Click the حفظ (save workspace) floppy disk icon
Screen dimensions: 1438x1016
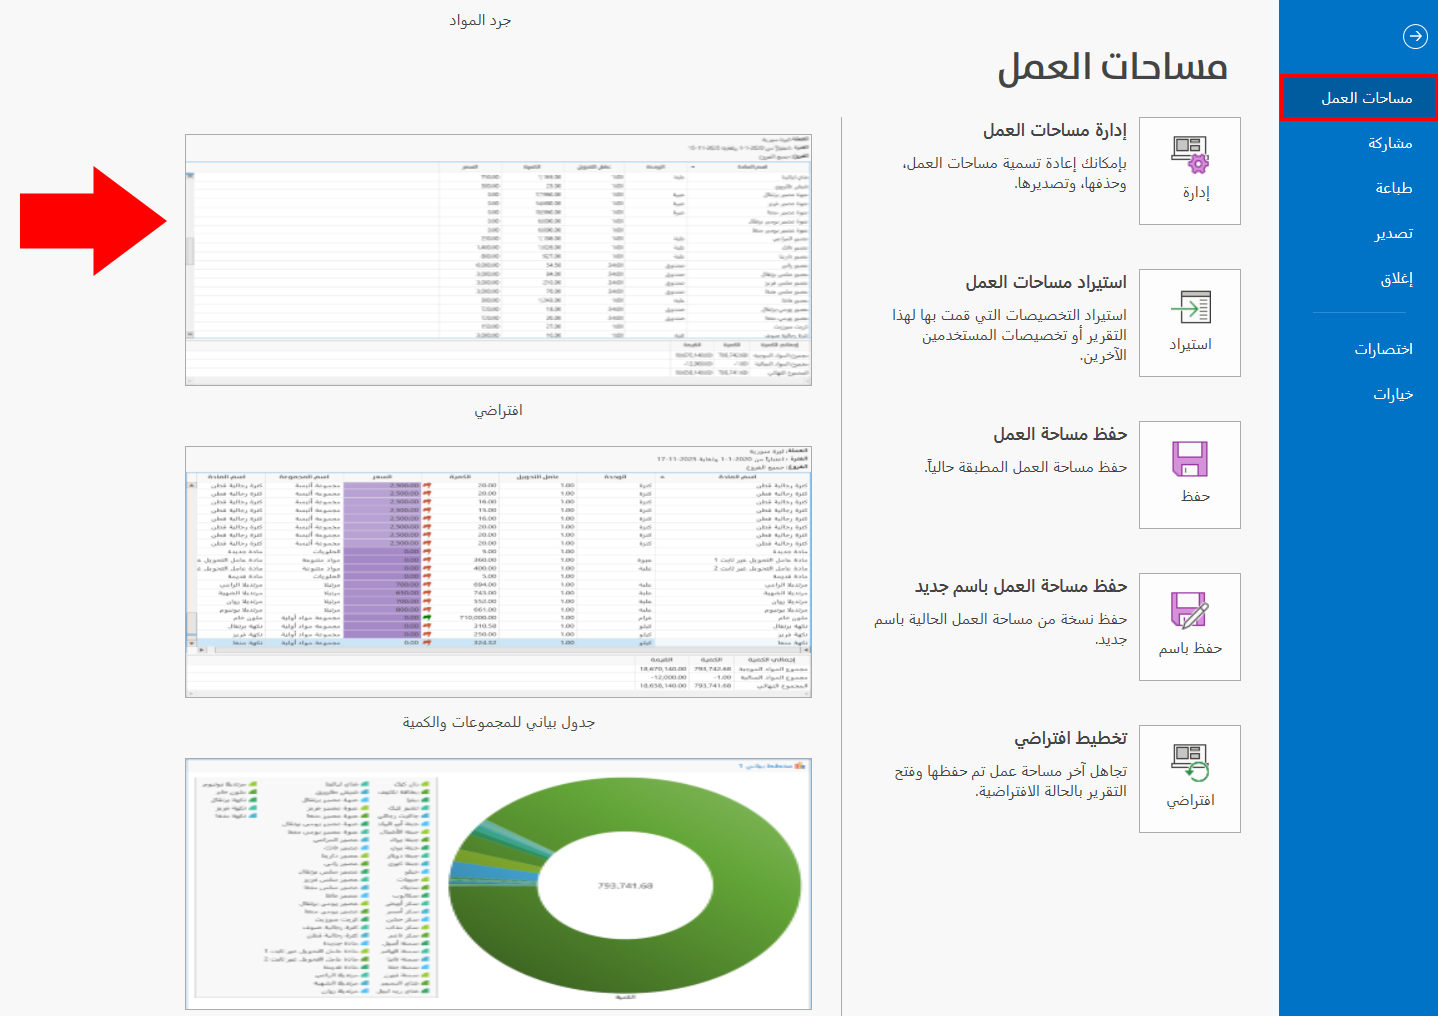(x=1189, y=474)
